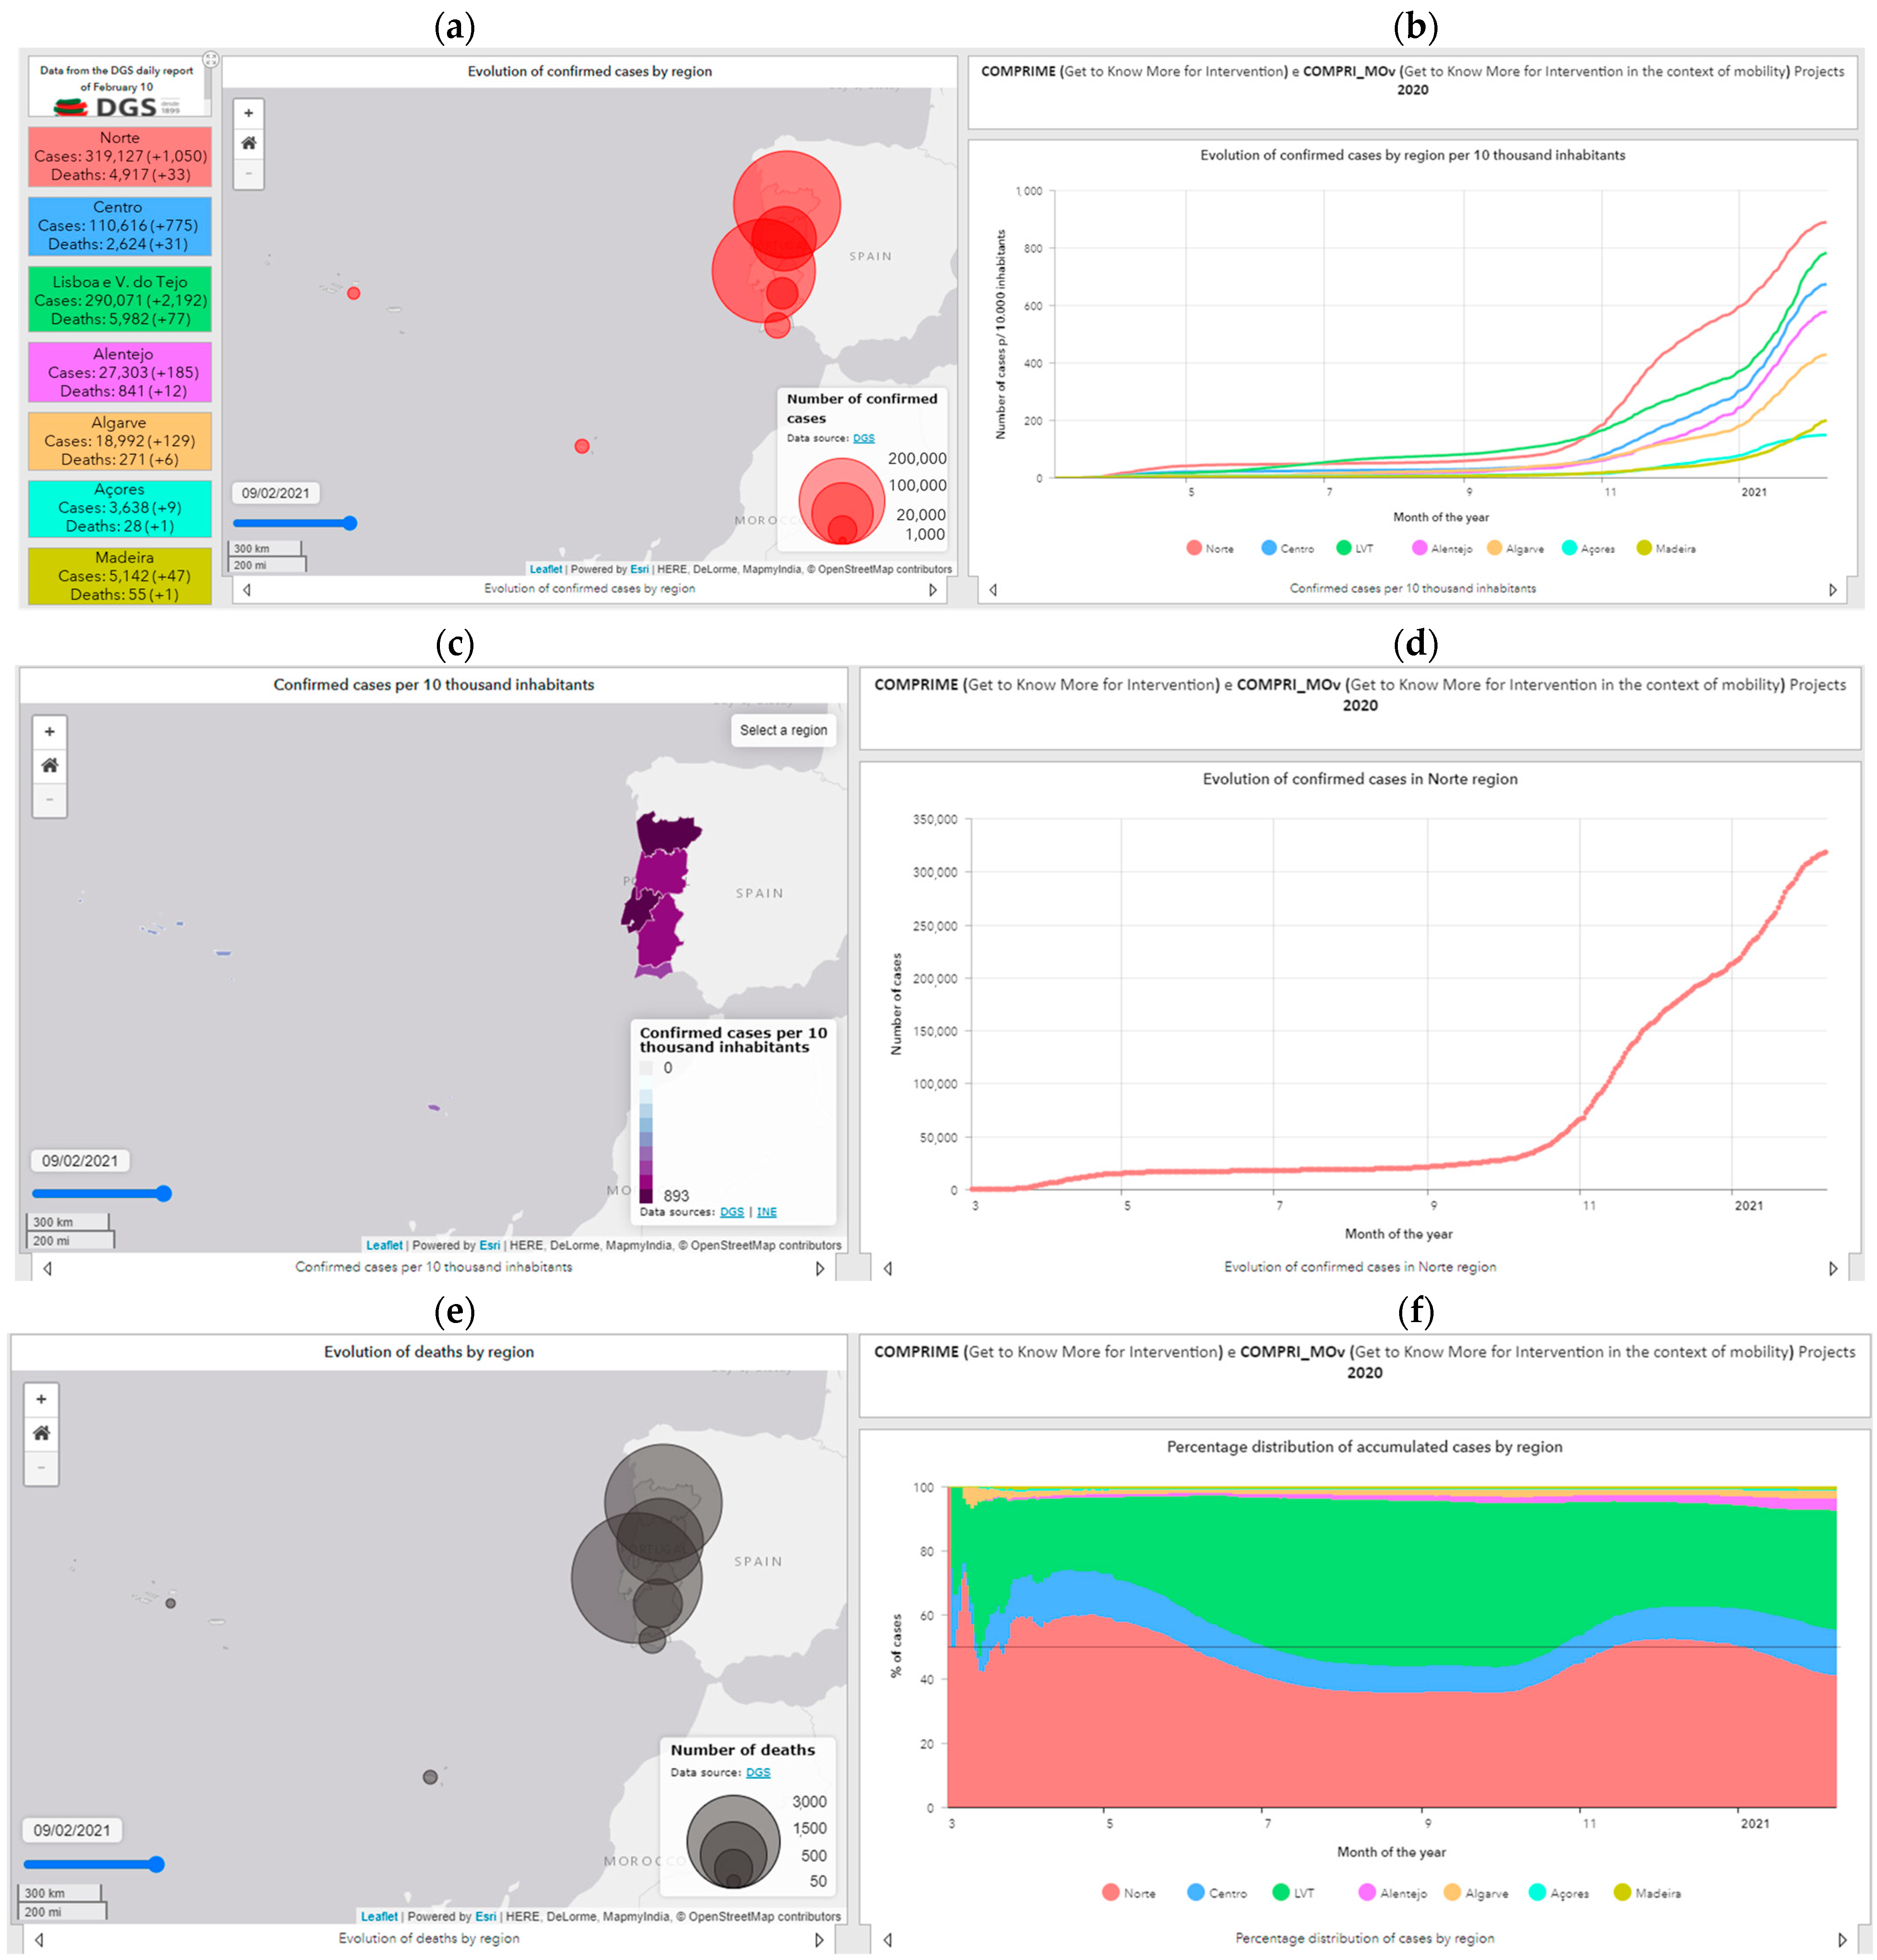Screen dimensions: 1877x1960
Task: Click the date slider handle under 09/02/2021 on cases map
Action: 349,523
